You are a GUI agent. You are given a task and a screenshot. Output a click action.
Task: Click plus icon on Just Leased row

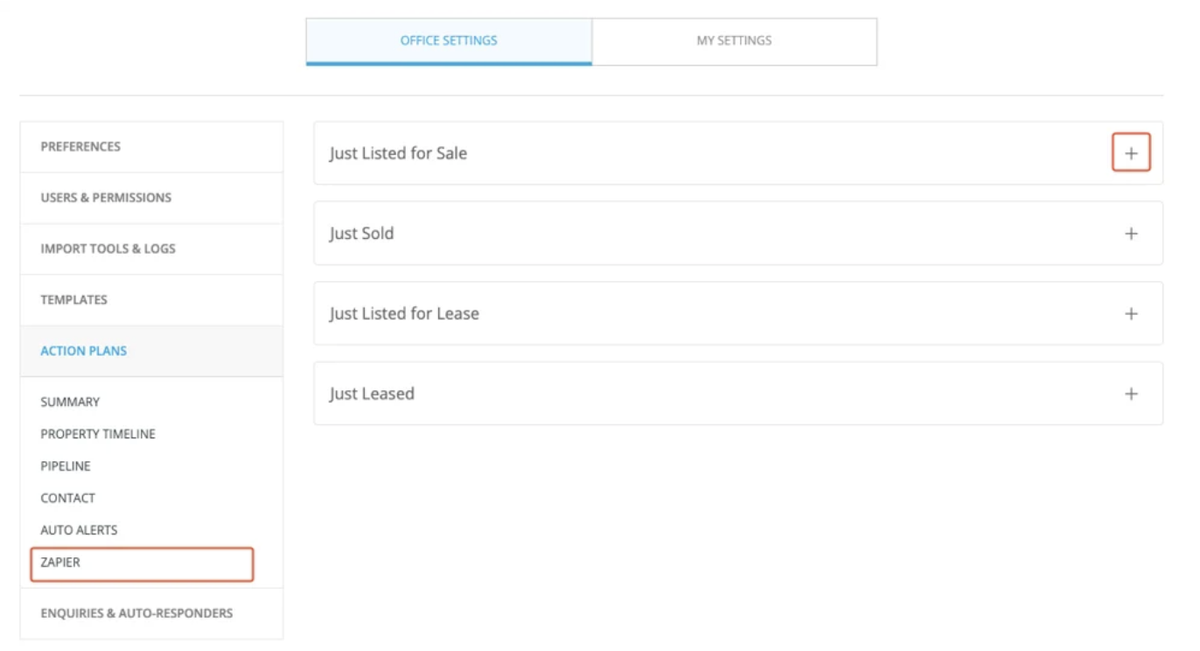click(x=1131, y=393)
